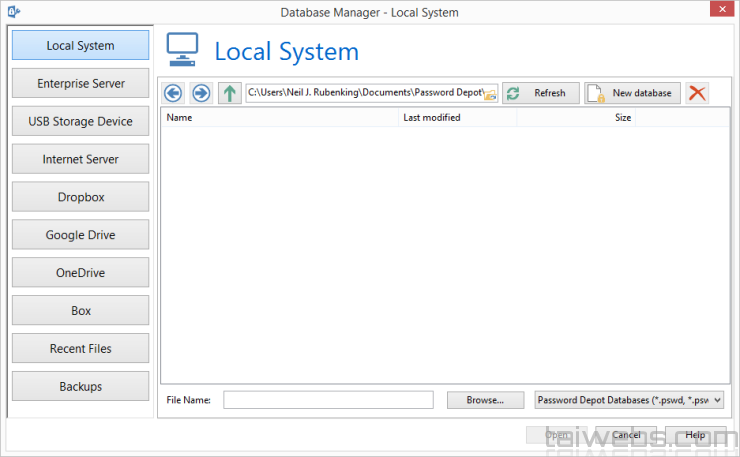Click the back navigation arrow icon

click(x=174, y=93)
